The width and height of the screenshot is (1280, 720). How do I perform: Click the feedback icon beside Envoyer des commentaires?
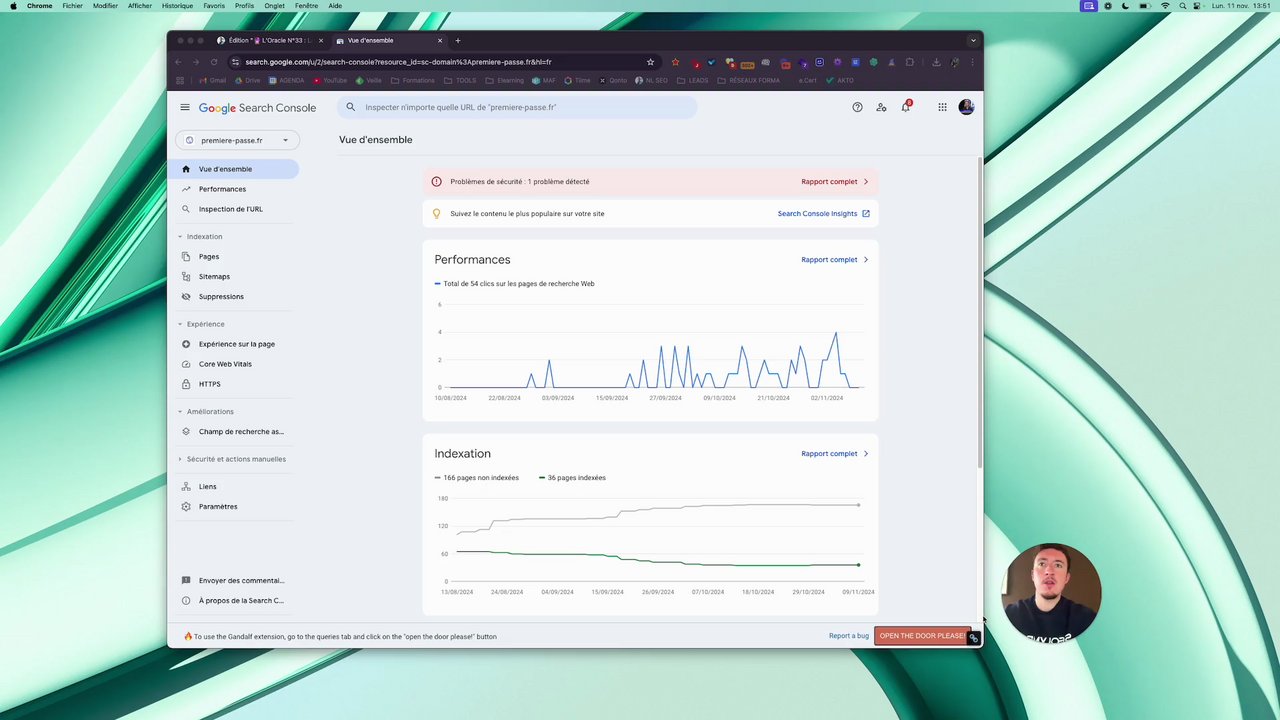tap(186, 581)
